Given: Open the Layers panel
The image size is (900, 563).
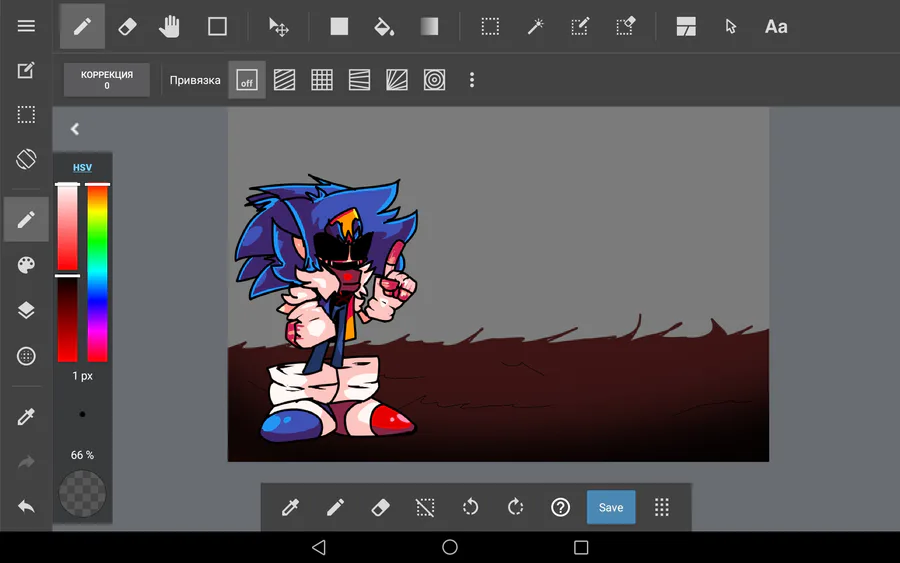Looking at the screenshot, I should (26, 310).
